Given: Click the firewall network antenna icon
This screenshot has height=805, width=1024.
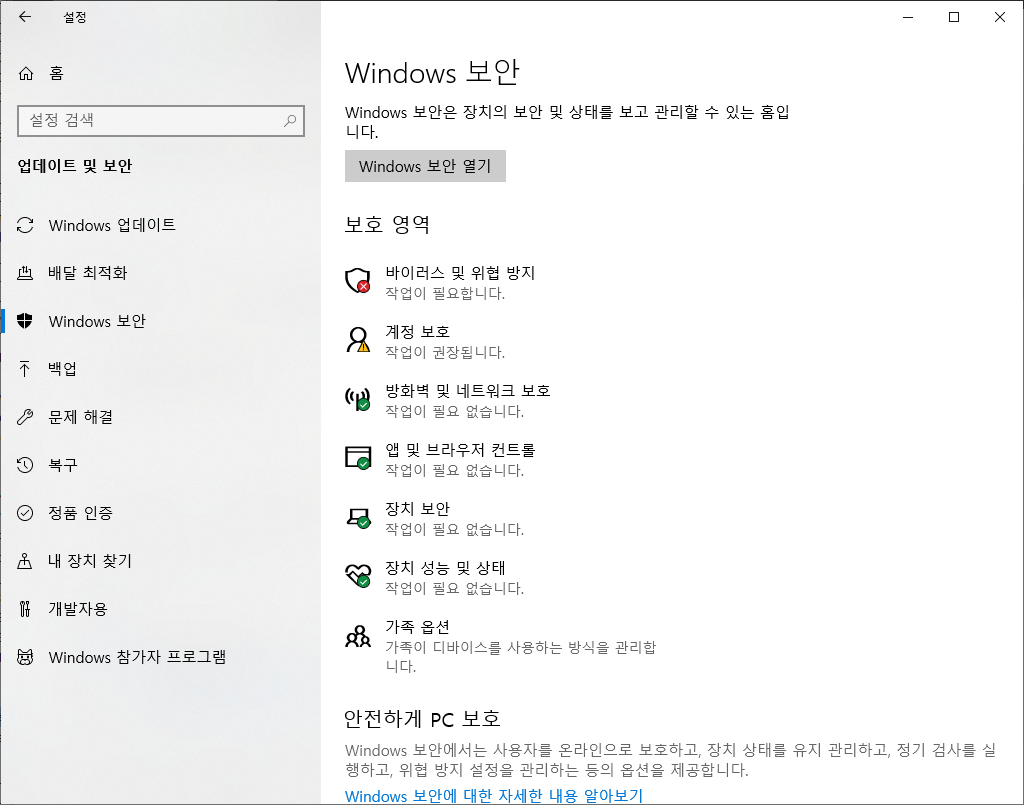Looking at the screenshot, I should 357,398.
